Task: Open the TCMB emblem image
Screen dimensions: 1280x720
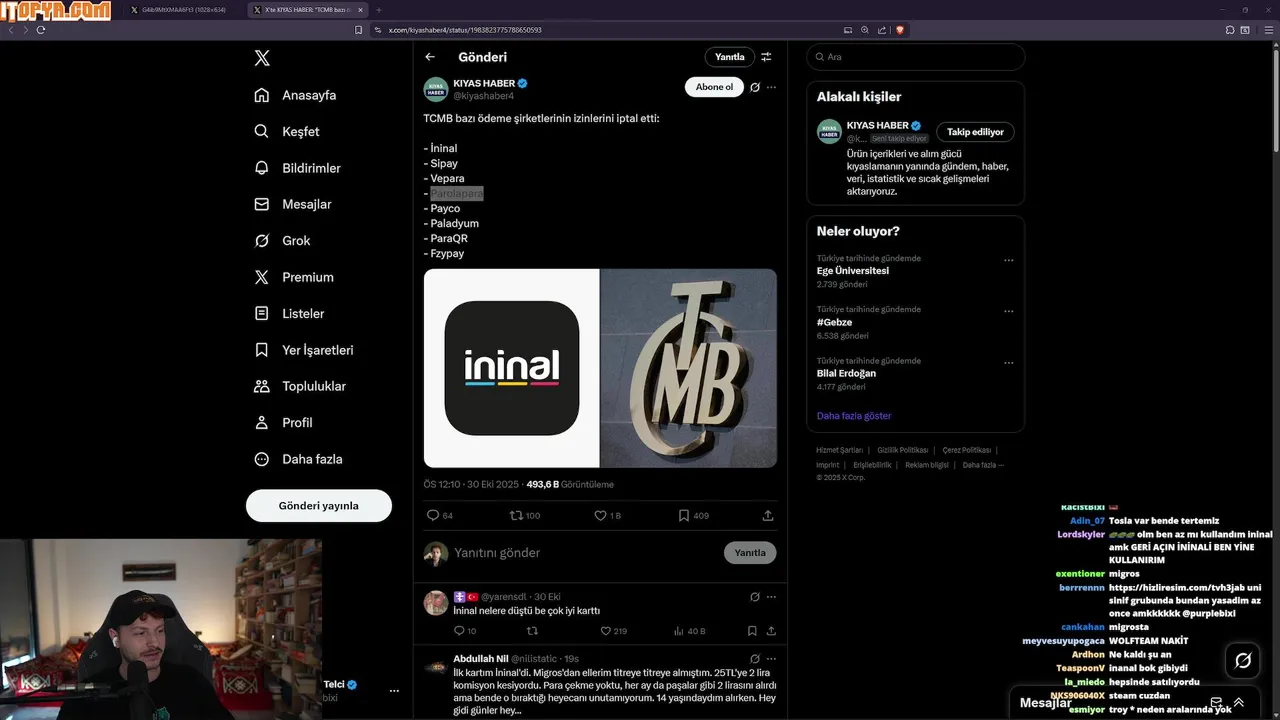Action: (689, 368)
